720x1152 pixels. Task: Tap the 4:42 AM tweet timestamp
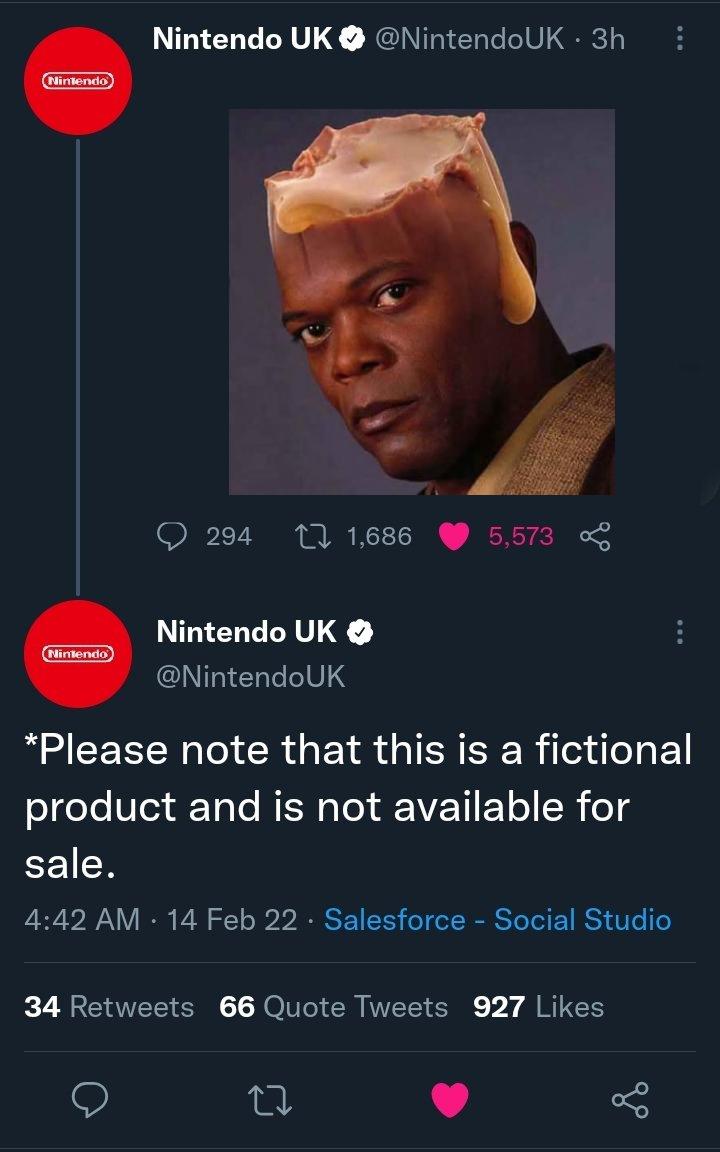point(82,919)
